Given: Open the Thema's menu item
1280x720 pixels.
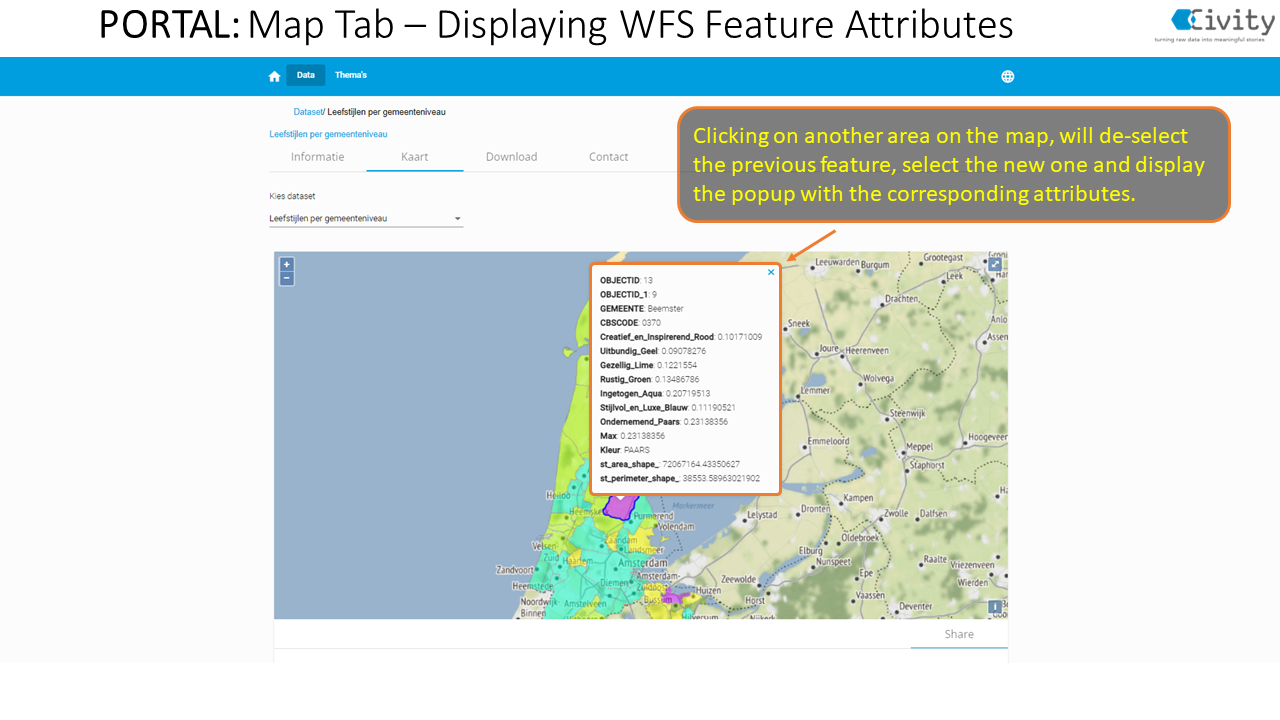Looking at the screenshot, I should 351,75.
